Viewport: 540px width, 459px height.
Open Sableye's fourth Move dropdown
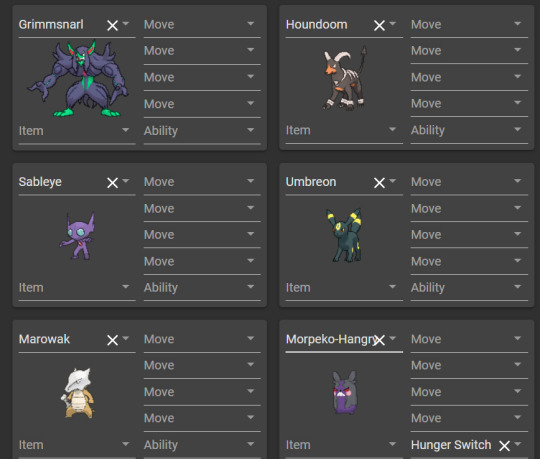click(202, 262)
